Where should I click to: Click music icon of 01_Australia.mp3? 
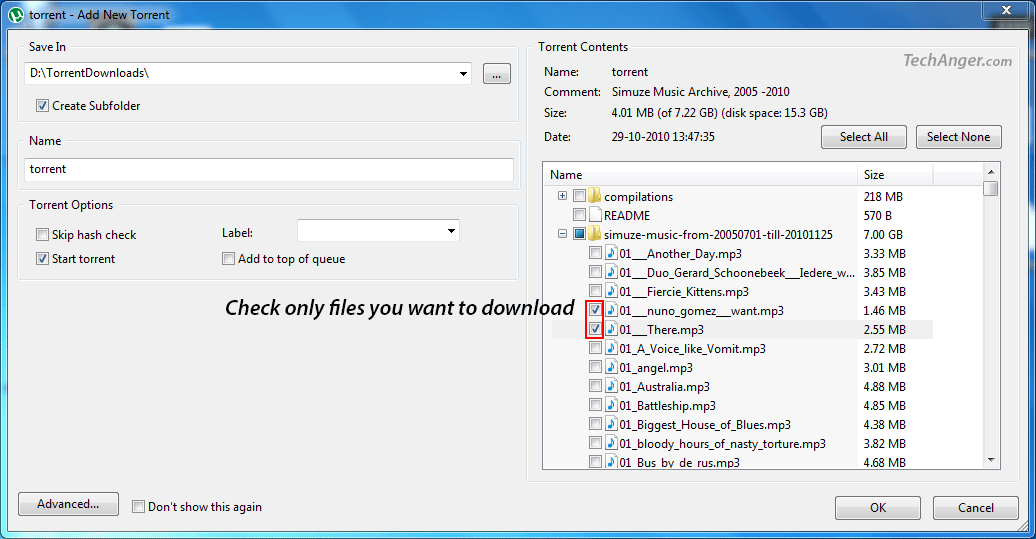[x=611, y=387]
